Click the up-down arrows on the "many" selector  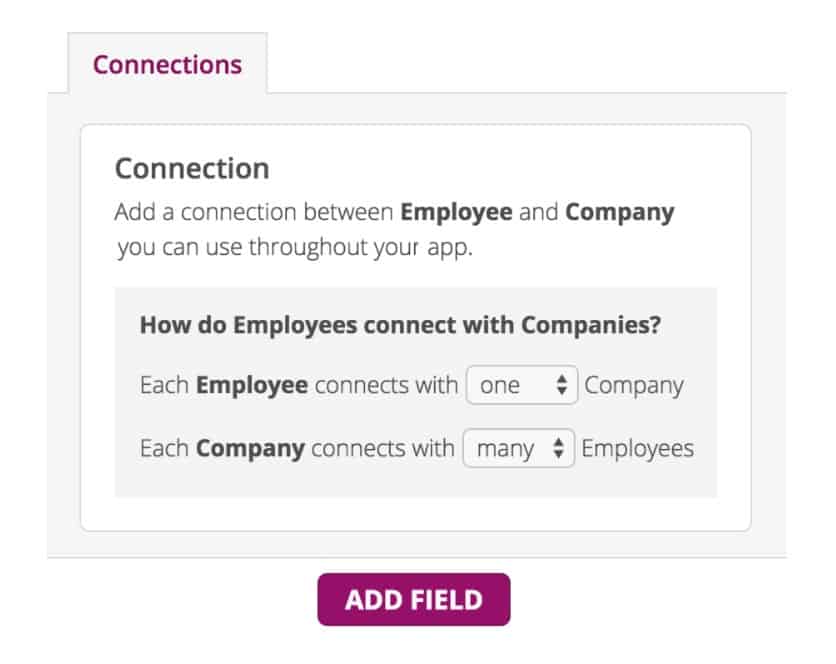tap(558, 449)
